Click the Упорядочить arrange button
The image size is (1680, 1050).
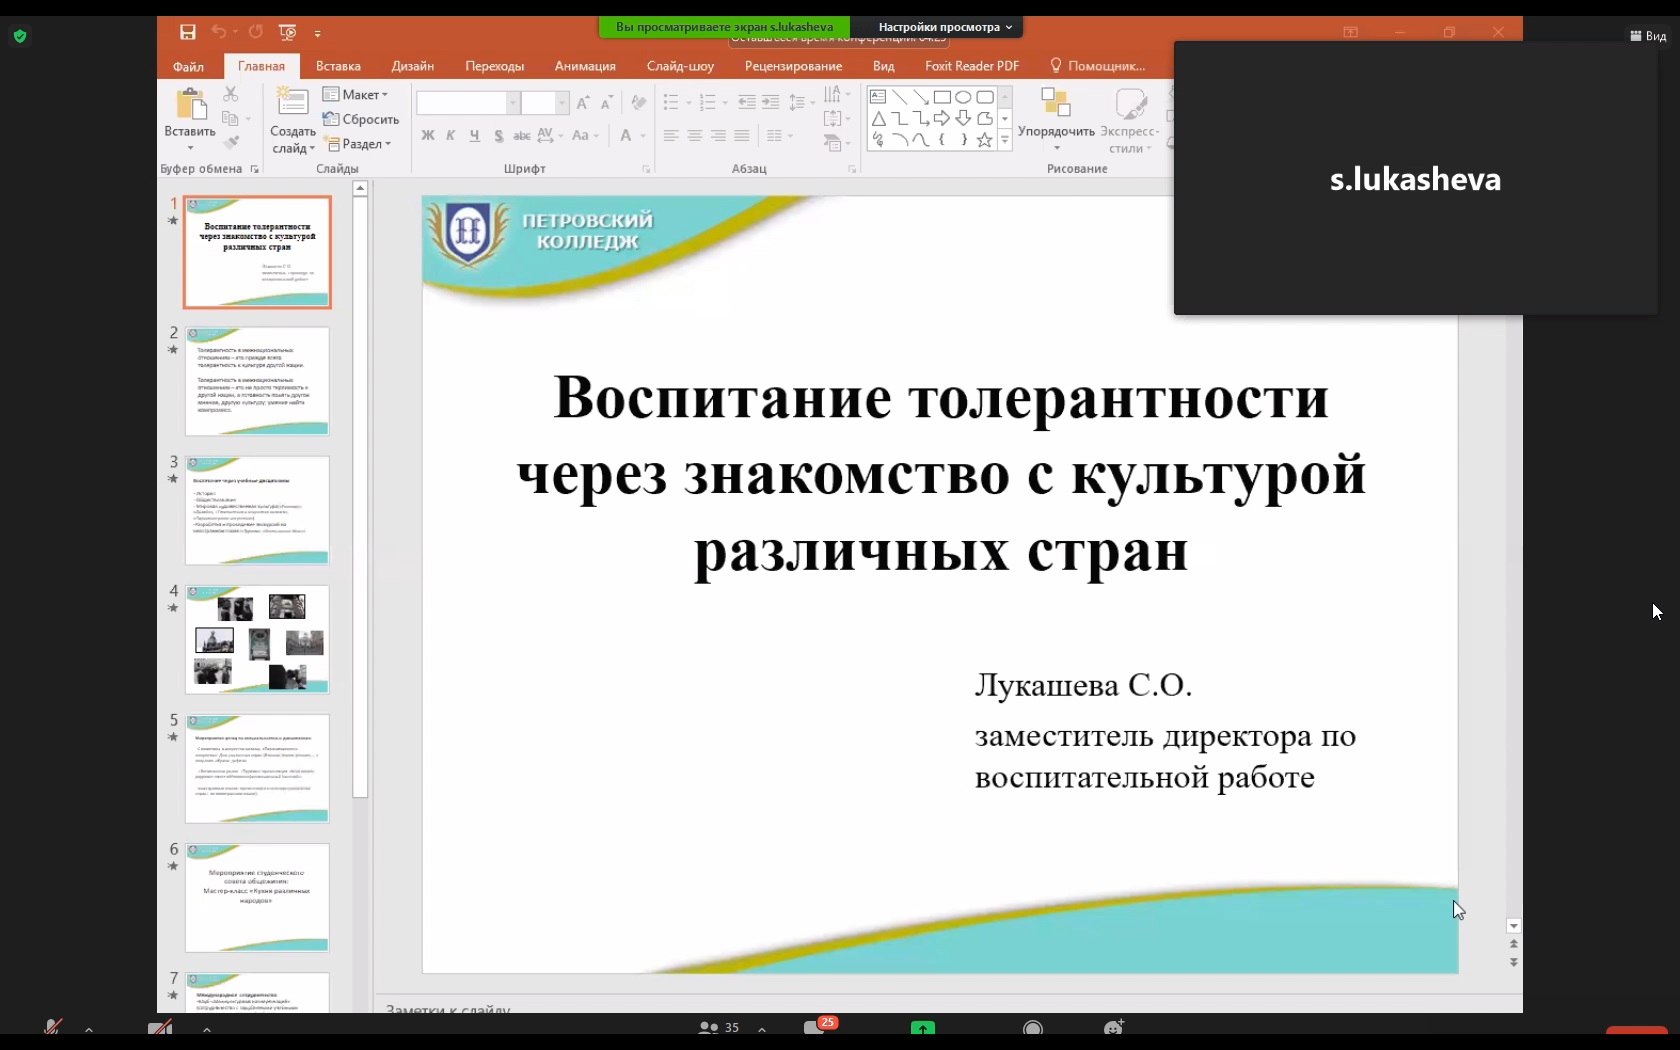pyautogui.click(x=1056, y=120)
